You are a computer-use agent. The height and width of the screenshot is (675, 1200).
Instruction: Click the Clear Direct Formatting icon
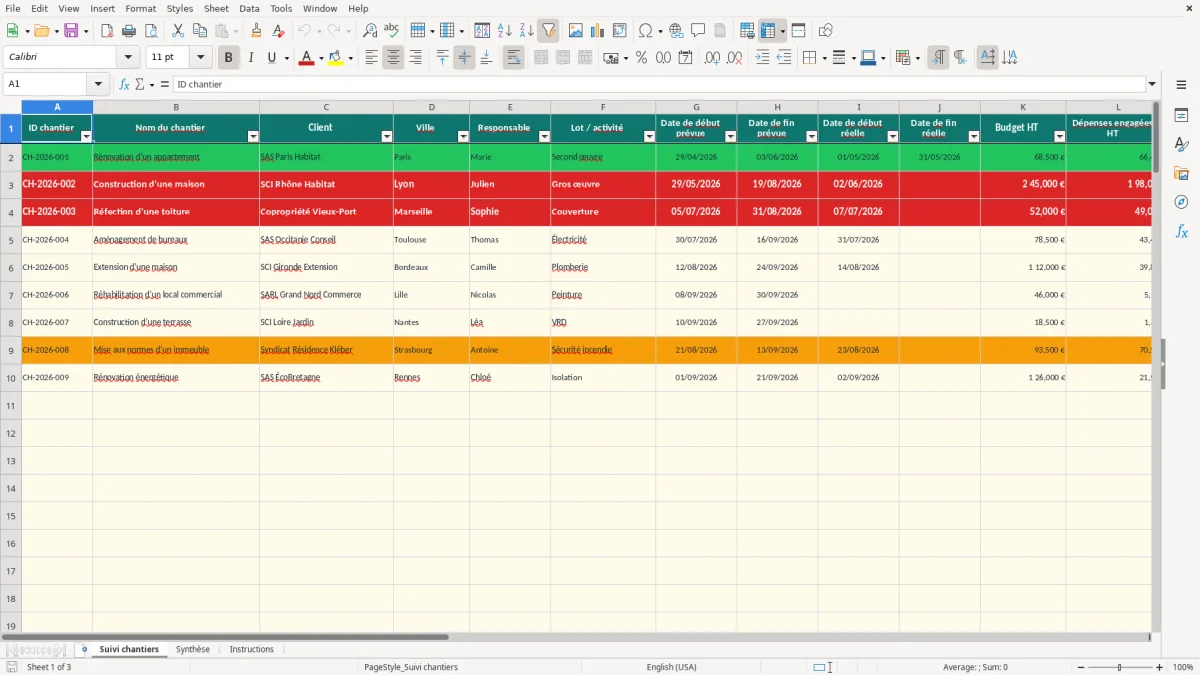(279, 31)
